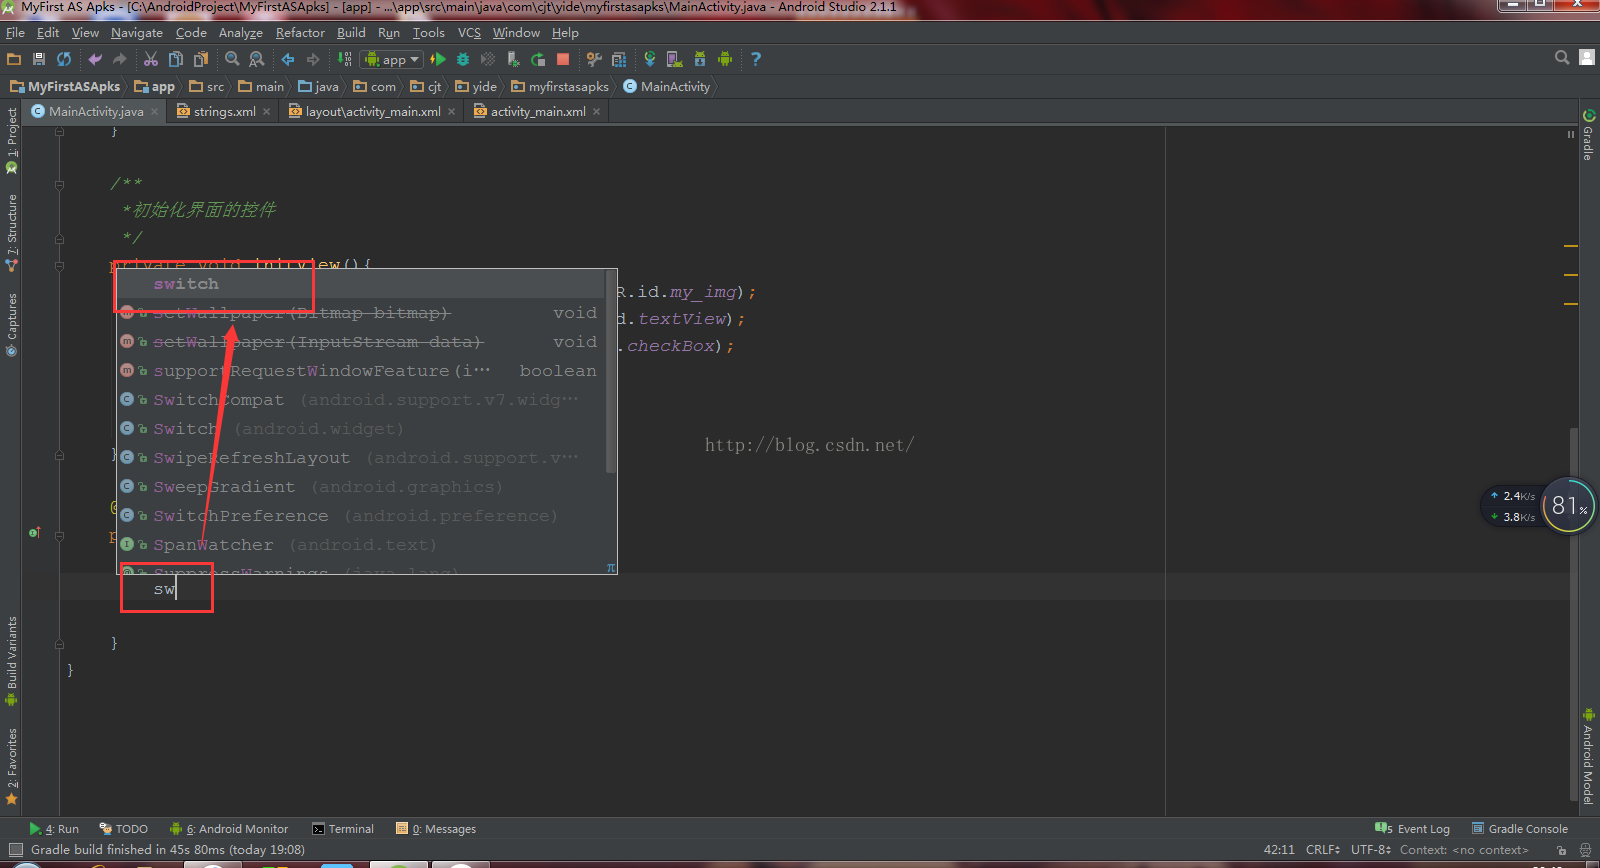Viewport: 1600px width, 868px height.
Task: Click the Make Project icon
Action: 345,59
